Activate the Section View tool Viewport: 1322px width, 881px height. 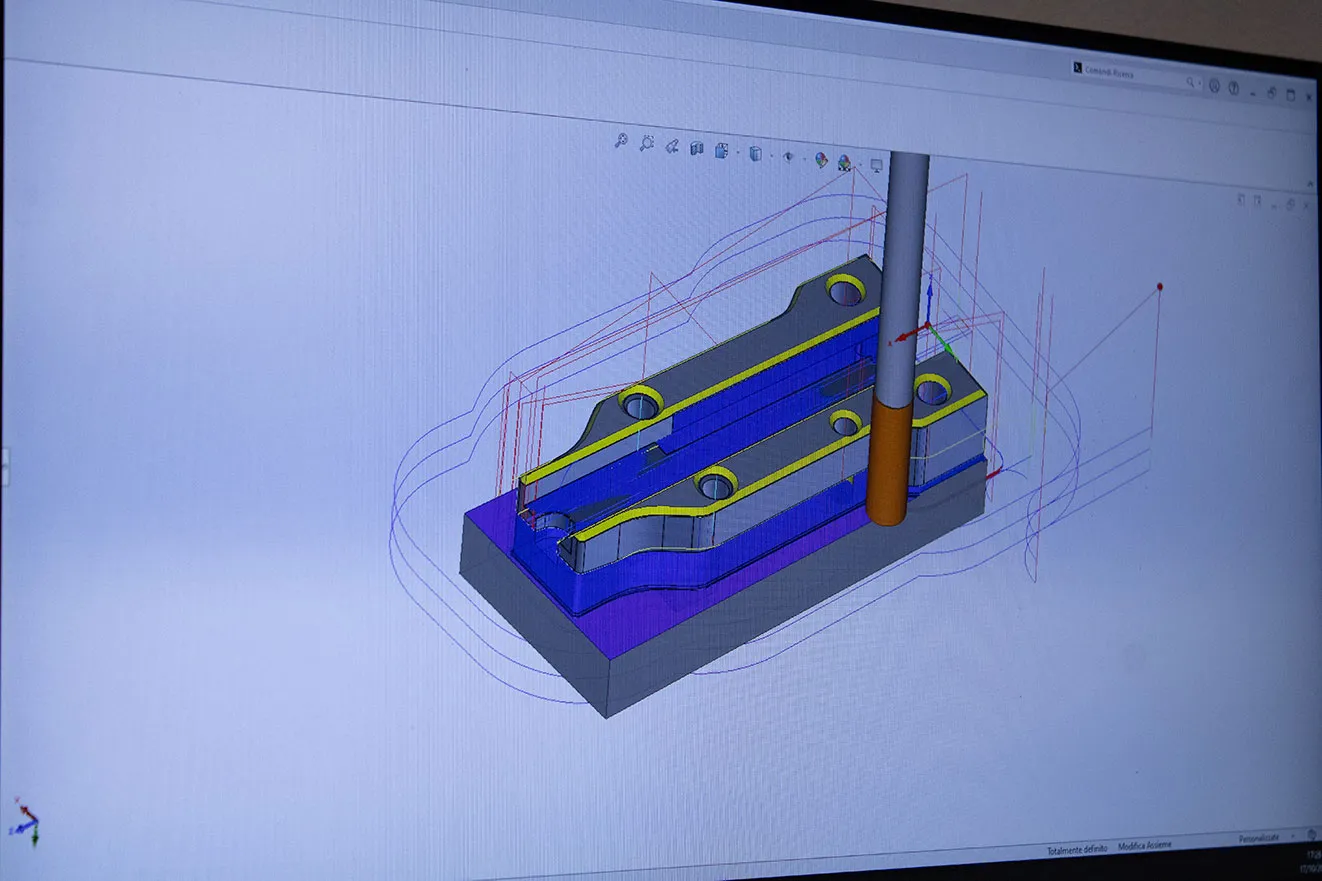click(697, 149)
